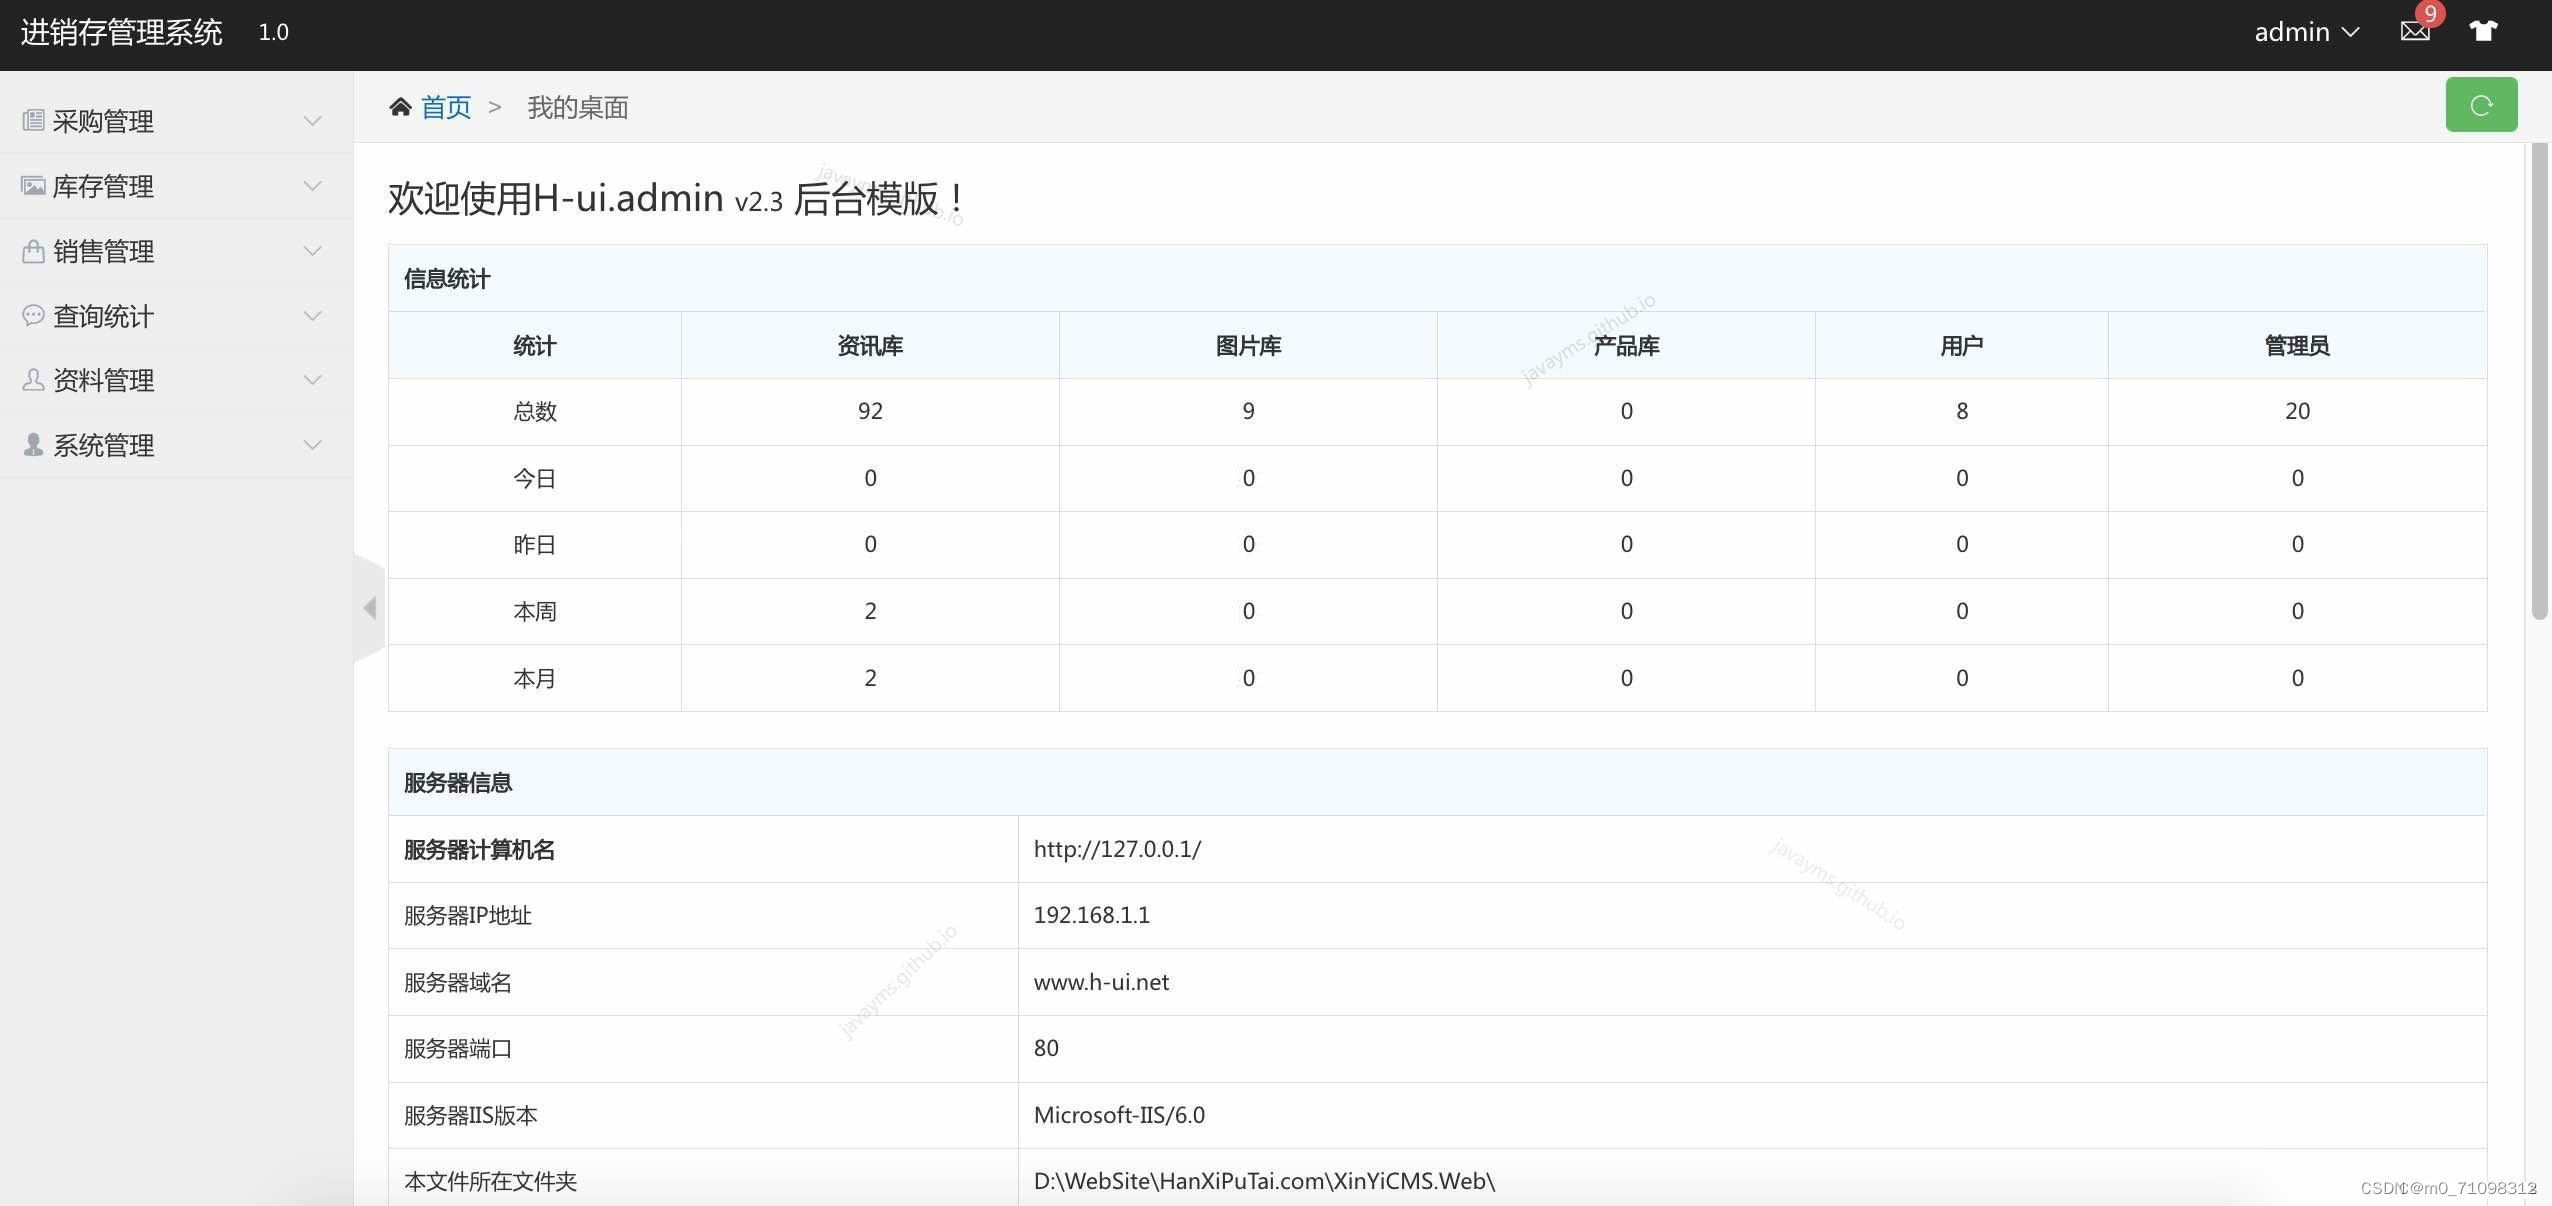The image size is (2552, 1206).
Task: Click the 查询统计 chat bubble icon
Action: (33, 316)
